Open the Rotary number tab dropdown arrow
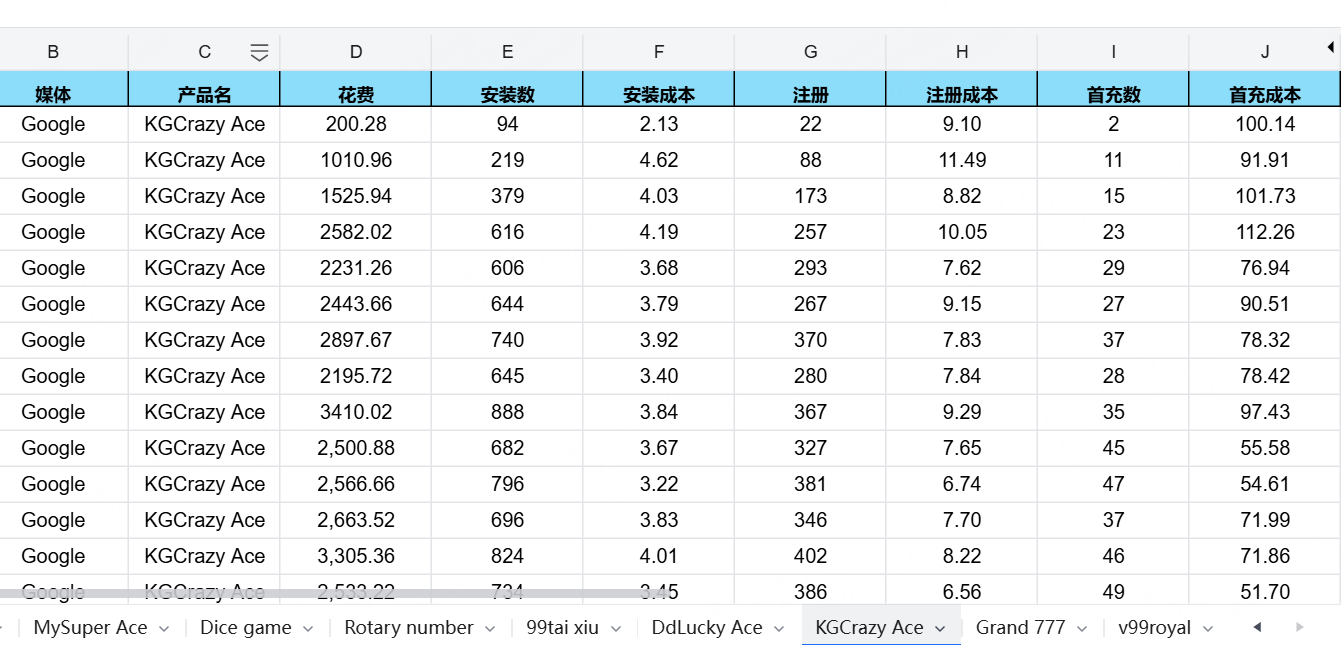The image size is (1341, 645). [490, 628]
